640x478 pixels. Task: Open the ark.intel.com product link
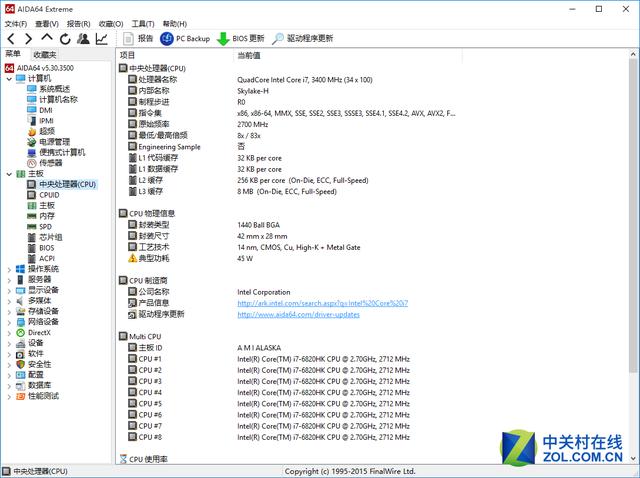[x=322, y=303]
